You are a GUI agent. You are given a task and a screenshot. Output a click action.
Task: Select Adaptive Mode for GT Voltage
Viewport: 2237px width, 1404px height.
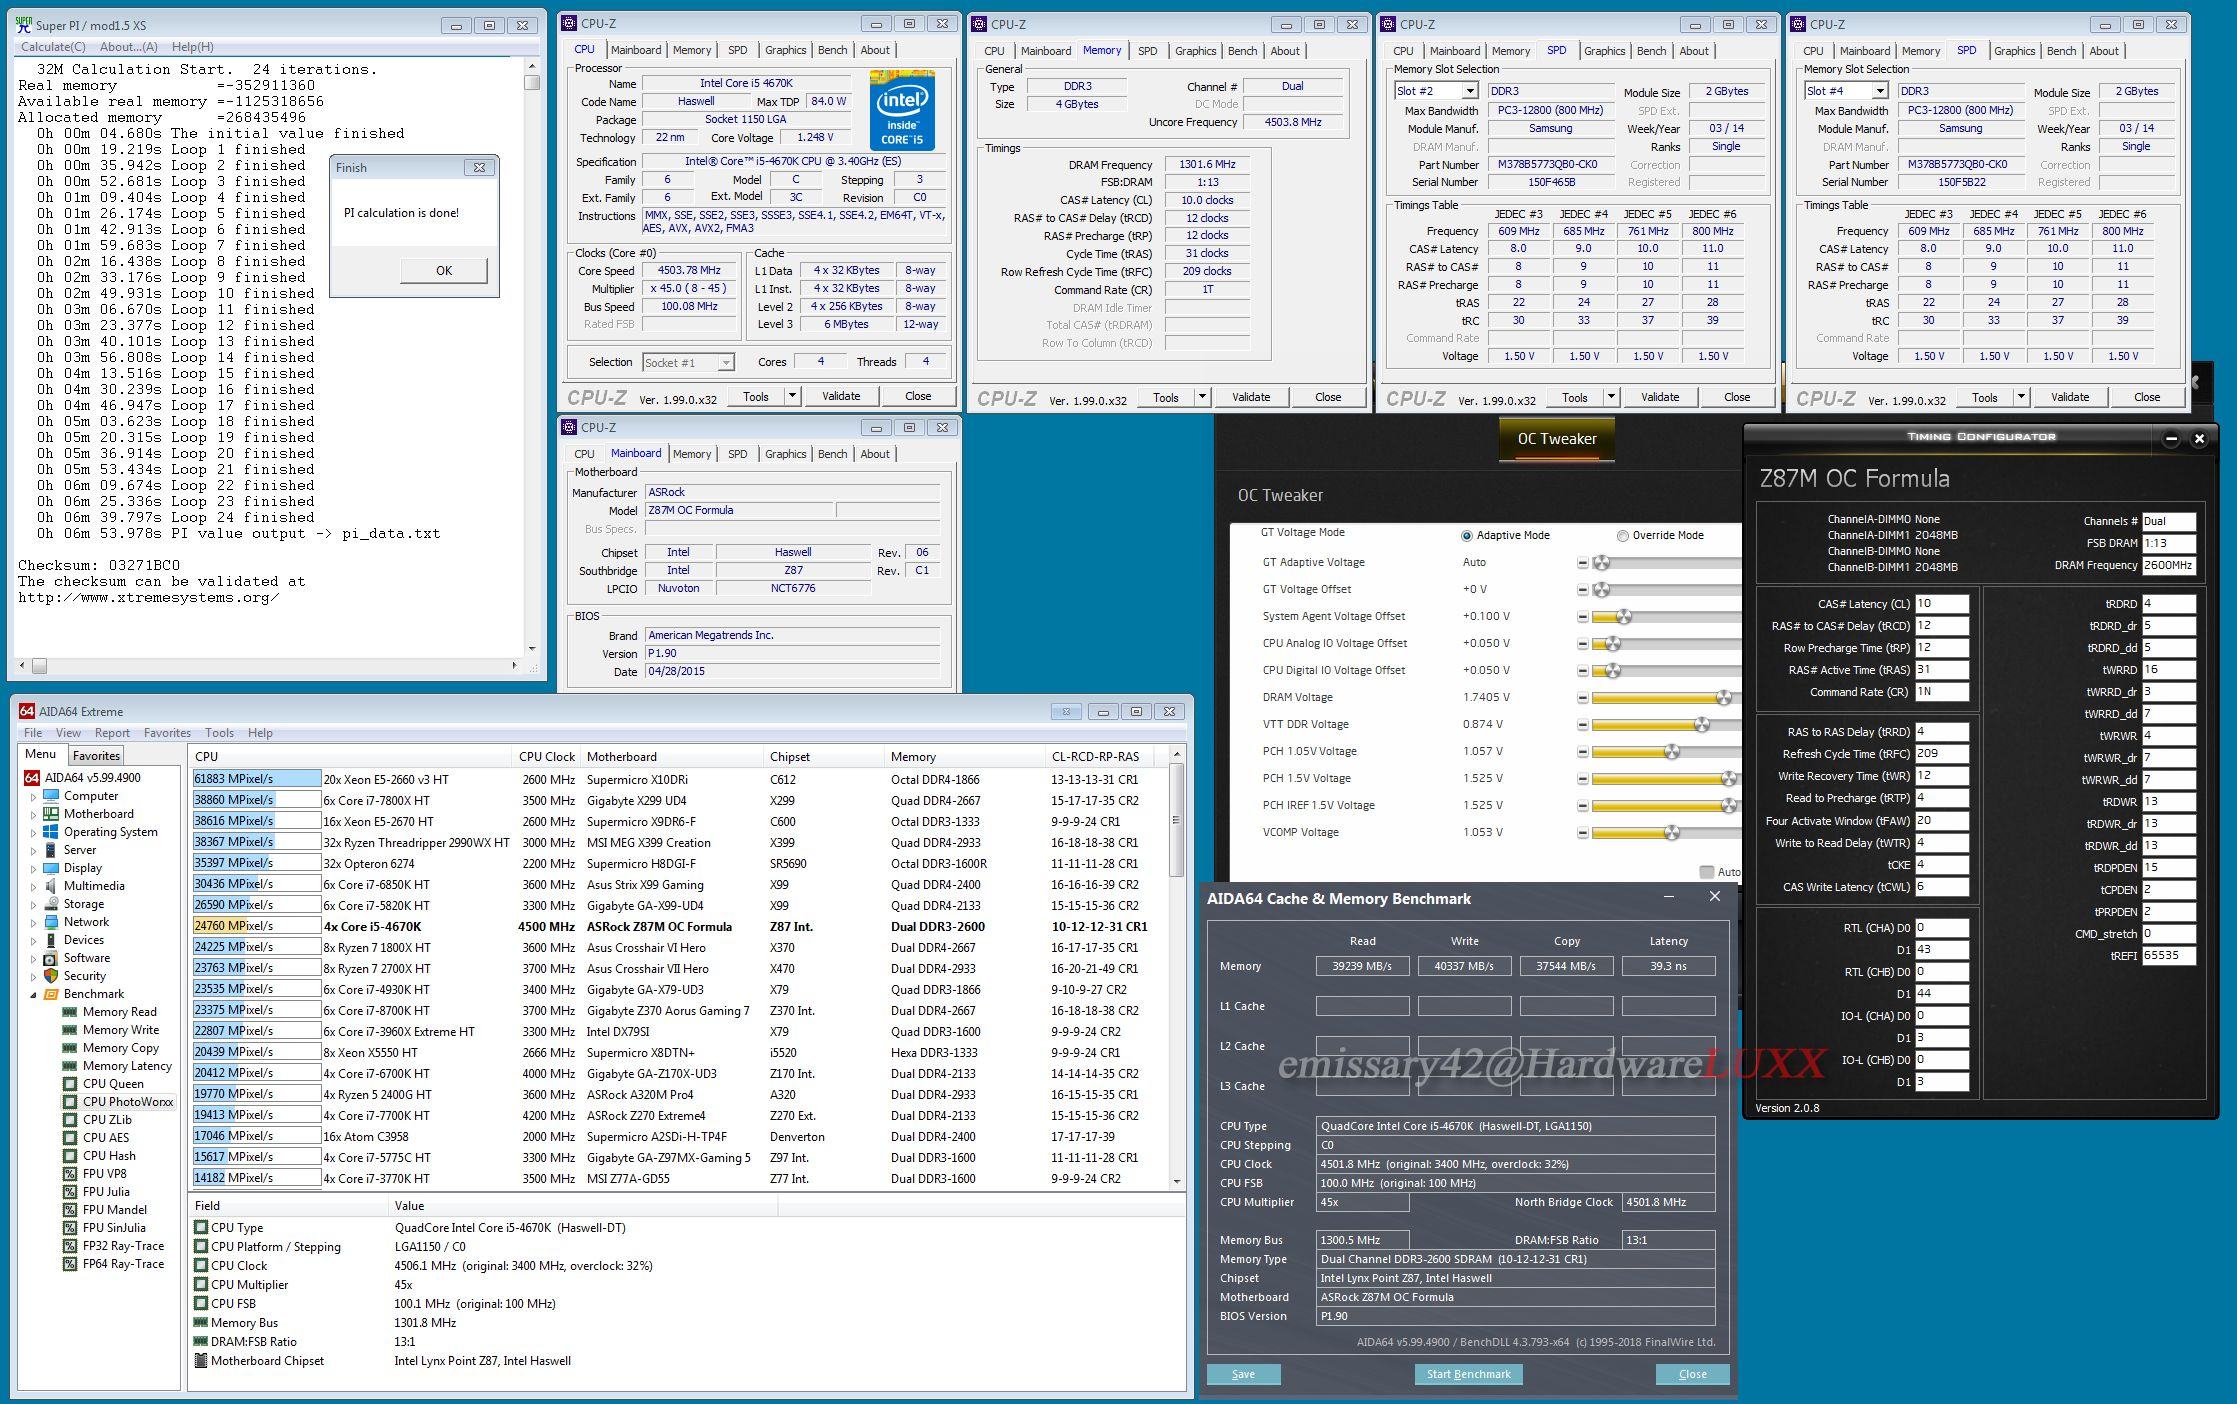tap(1467, 536)
